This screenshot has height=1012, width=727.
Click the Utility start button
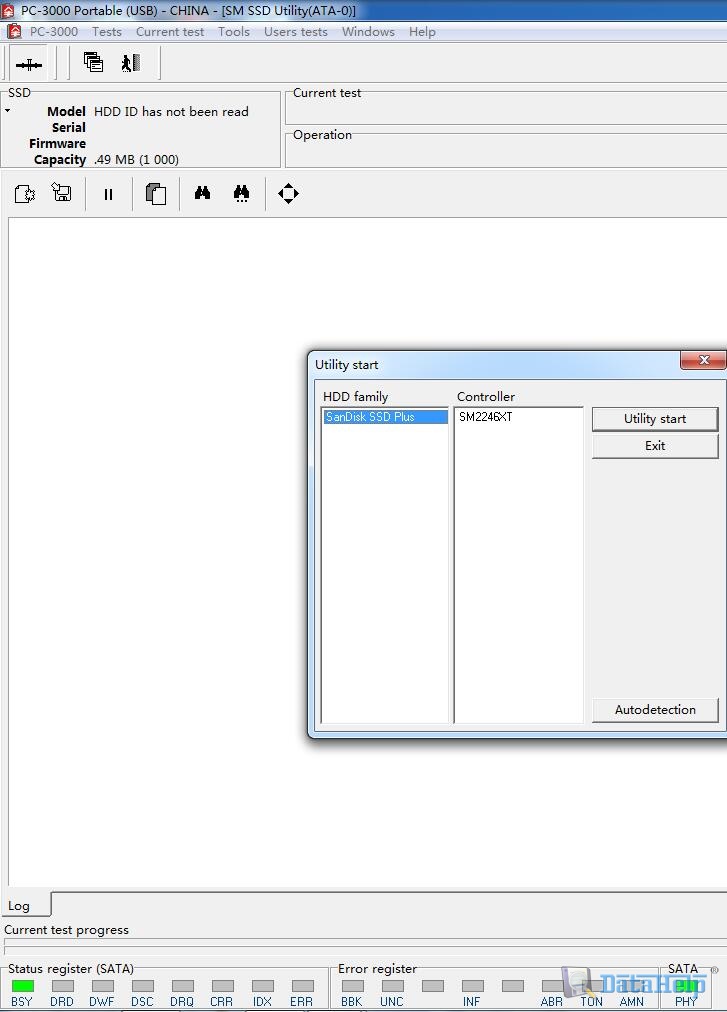[x=655, y=419]
